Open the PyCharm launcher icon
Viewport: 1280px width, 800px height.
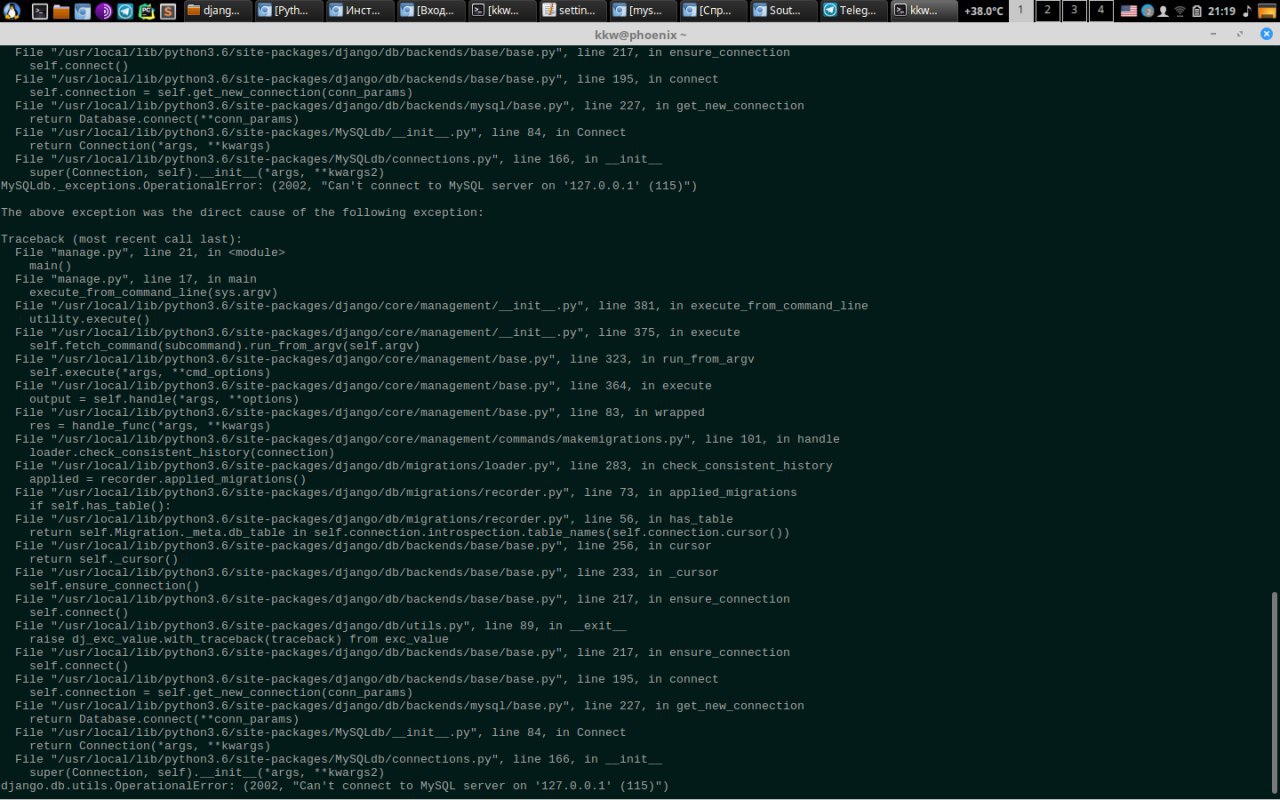click(146, 11)
